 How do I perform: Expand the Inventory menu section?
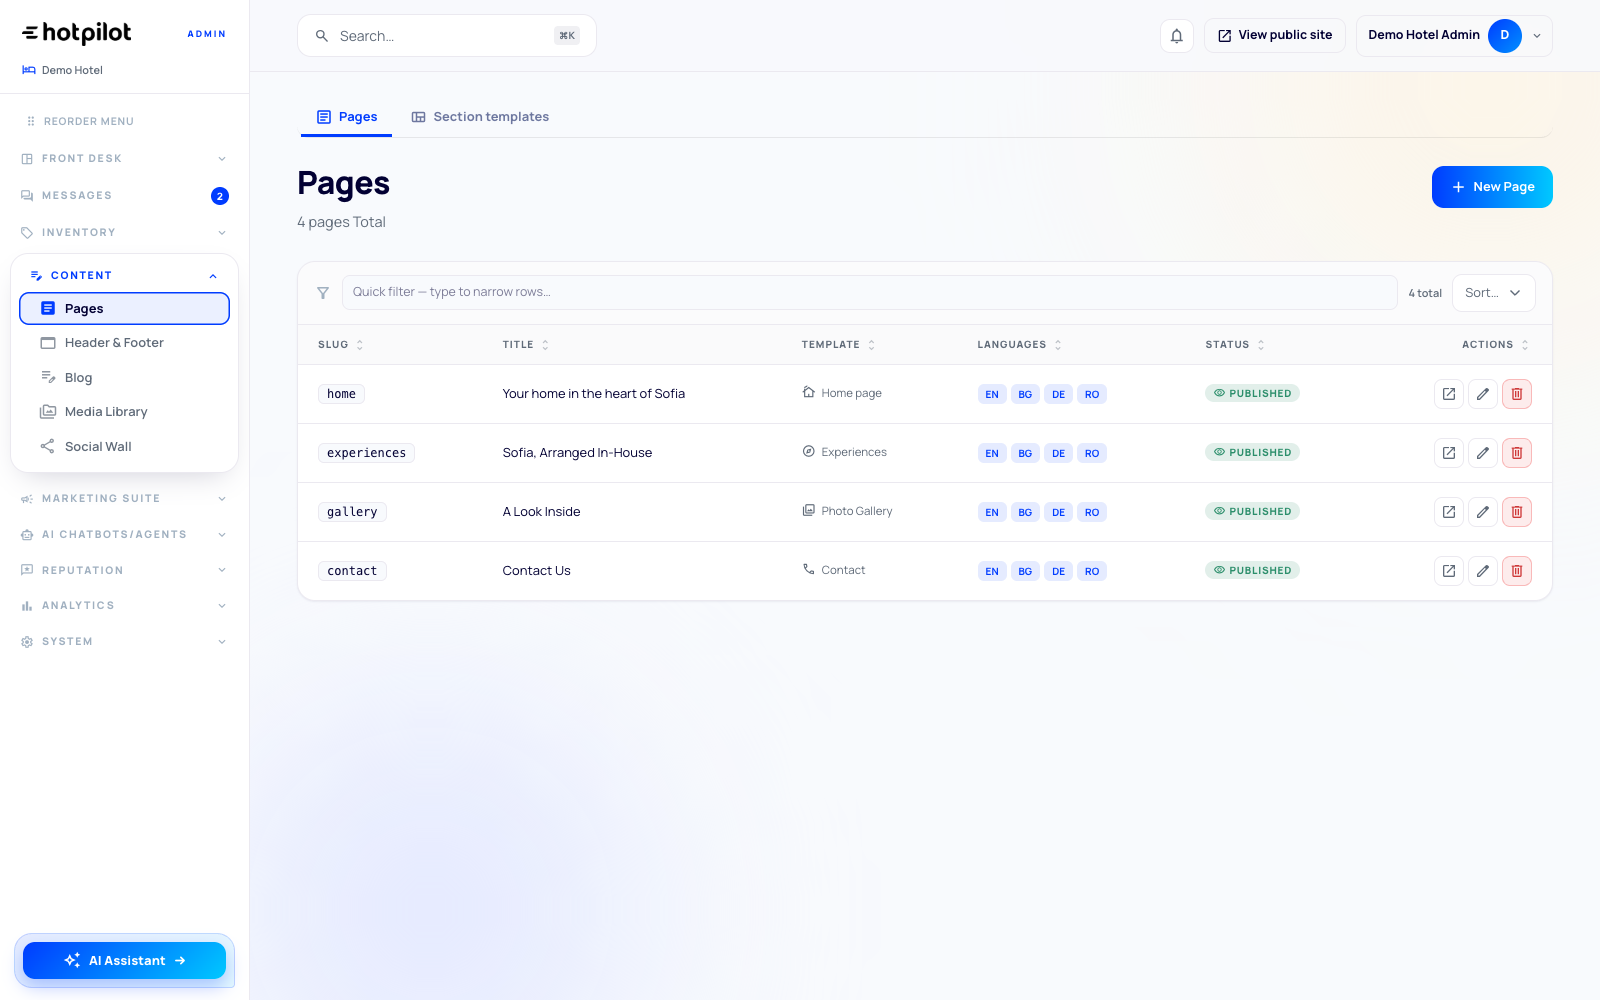[x=124, y=233]
